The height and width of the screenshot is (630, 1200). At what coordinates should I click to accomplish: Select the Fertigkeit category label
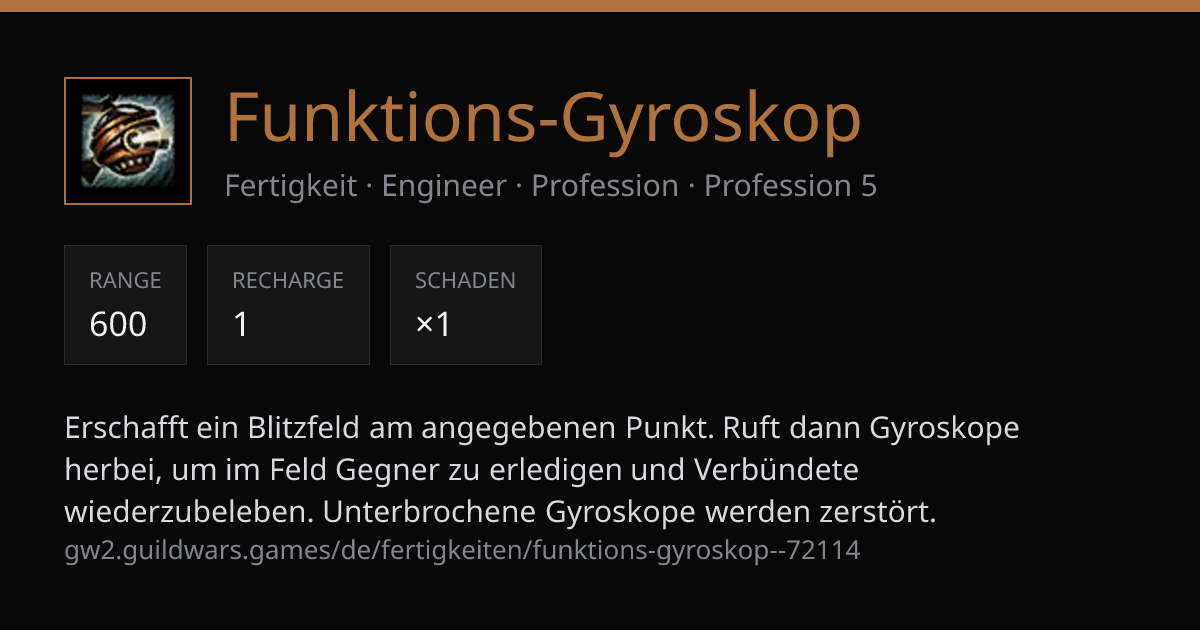coord(291,186)
